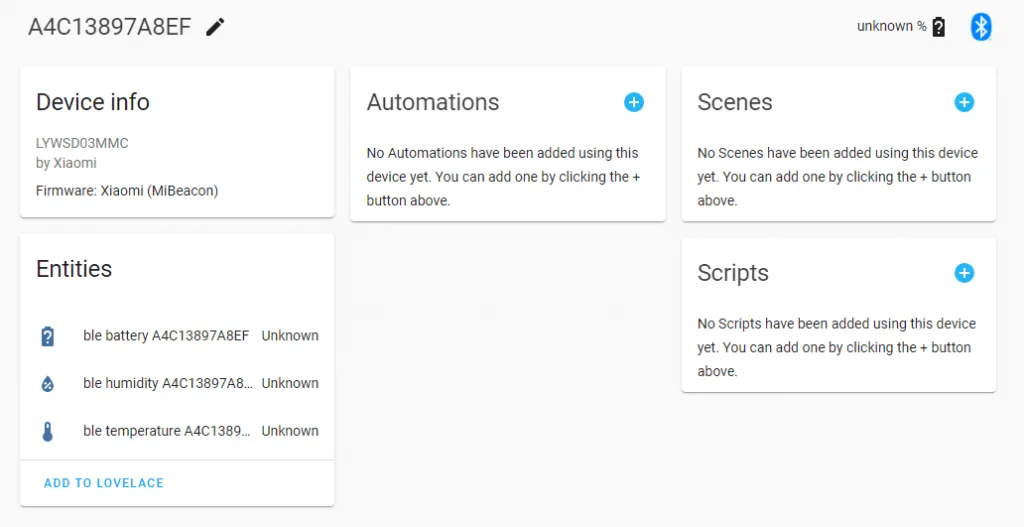Click the Device info heading
The height and width of the screenshot is (527, 1024).
tap(93, 102)
